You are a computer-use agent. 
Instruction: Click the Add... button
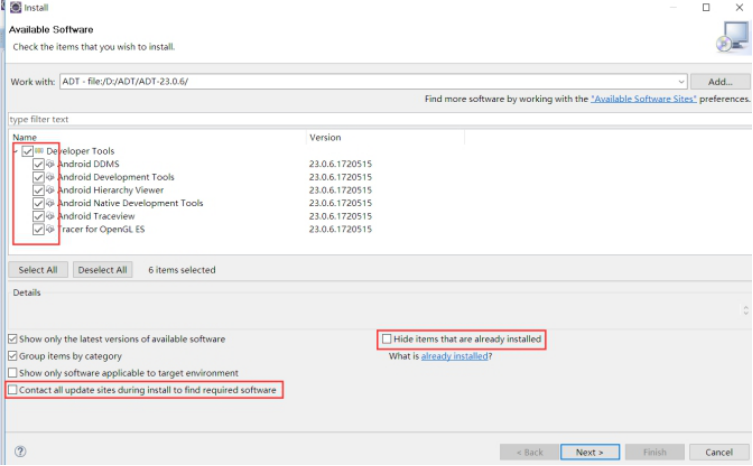[720, 82]
